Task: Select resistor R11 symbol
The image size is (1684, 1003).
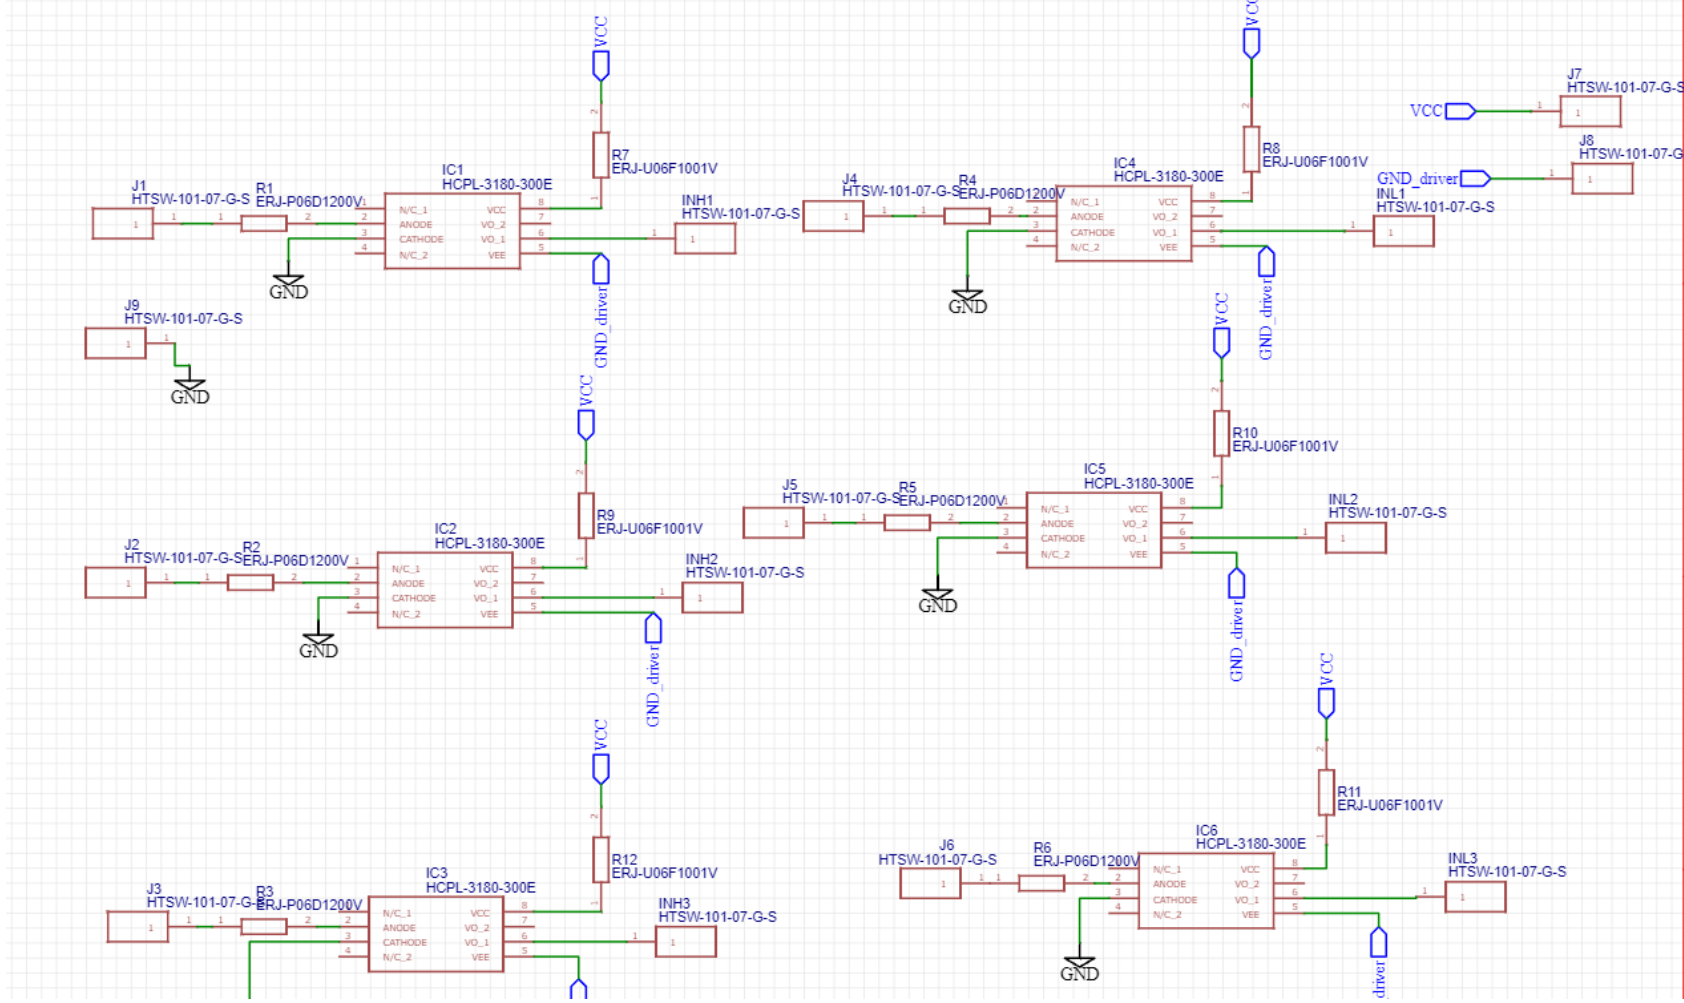Action: (x=1326, y=792)
